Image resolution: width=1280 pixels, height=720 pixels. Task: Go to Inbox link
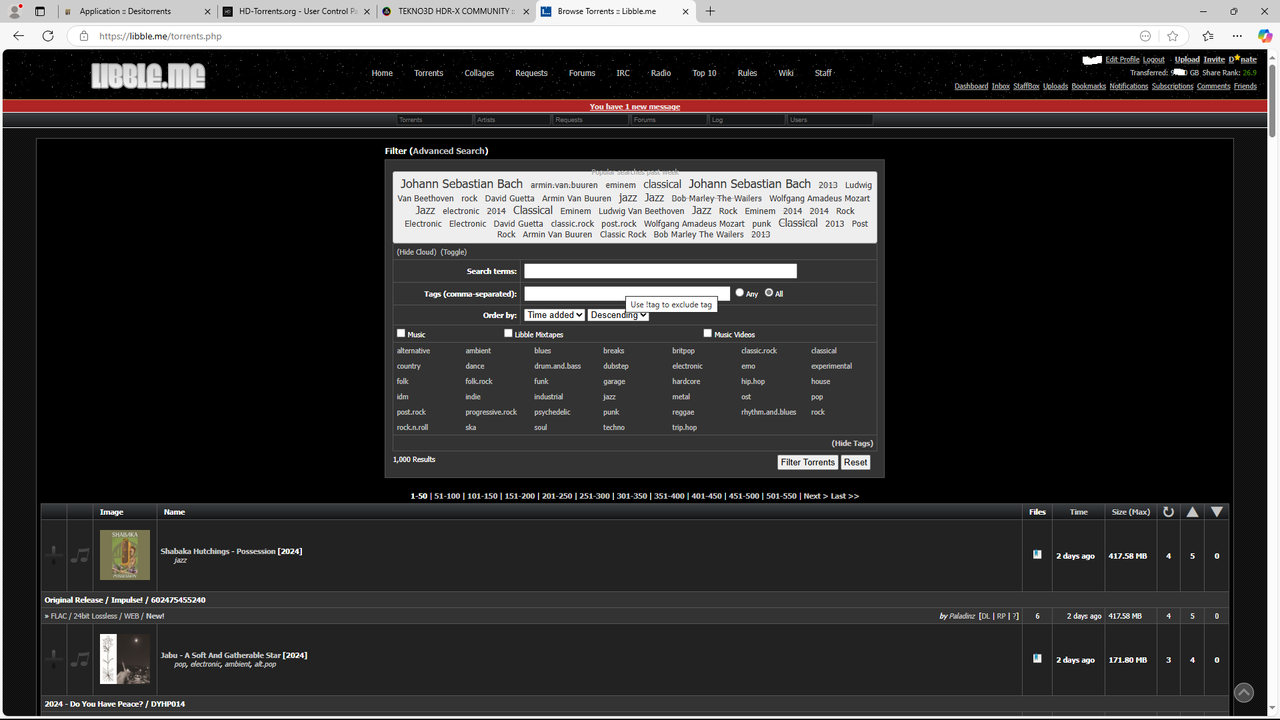1001,86
